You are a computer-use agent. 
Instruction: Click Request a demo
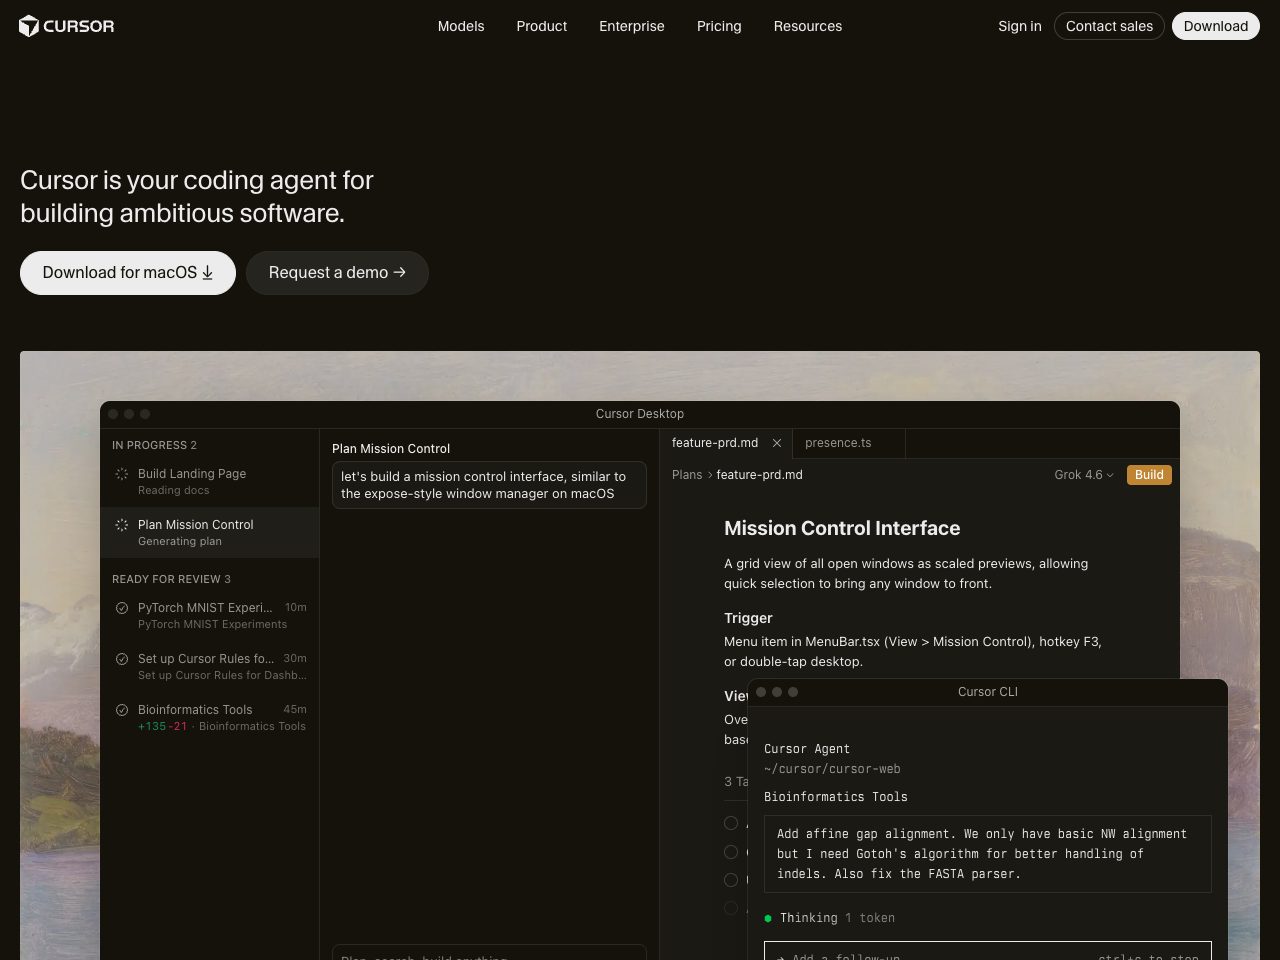pyautogui.click(x=337, y=273)
